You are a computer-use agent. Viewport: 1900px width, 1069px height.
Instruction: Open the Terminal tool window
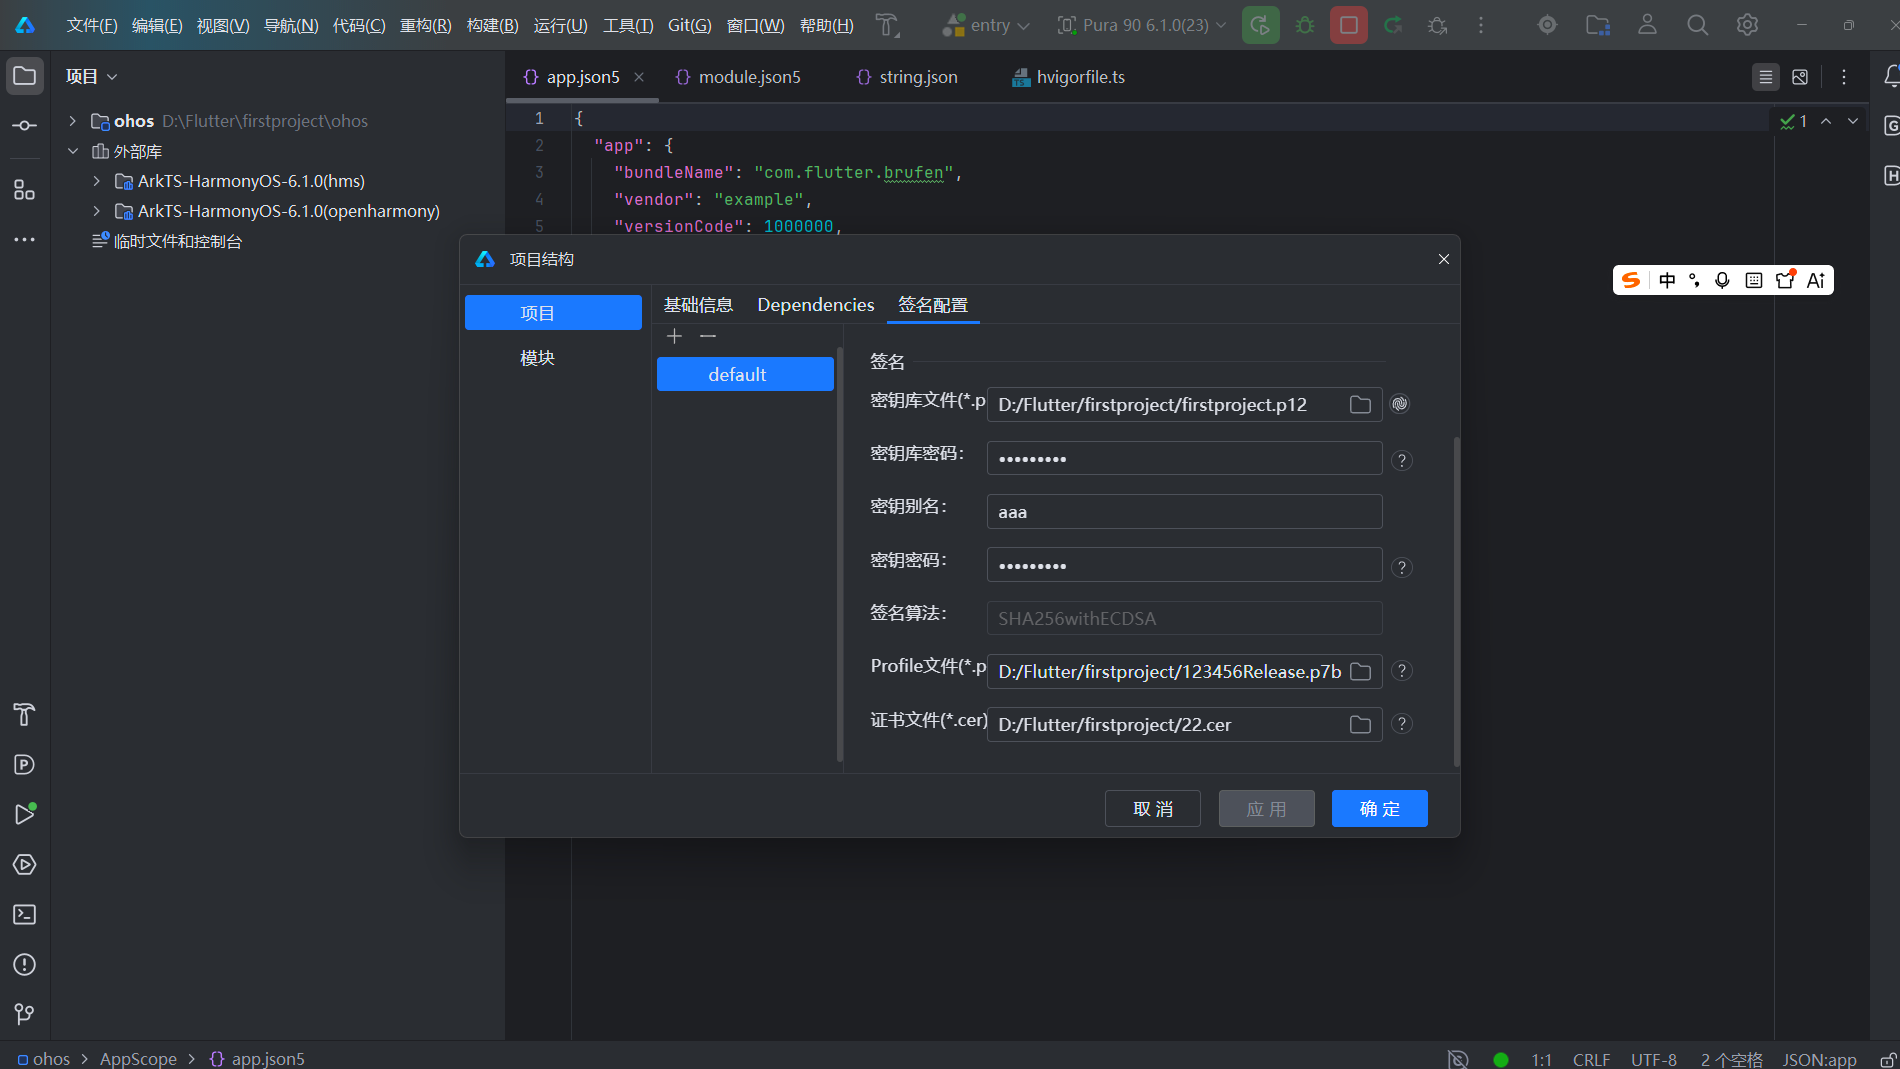(x=25, y=915)
